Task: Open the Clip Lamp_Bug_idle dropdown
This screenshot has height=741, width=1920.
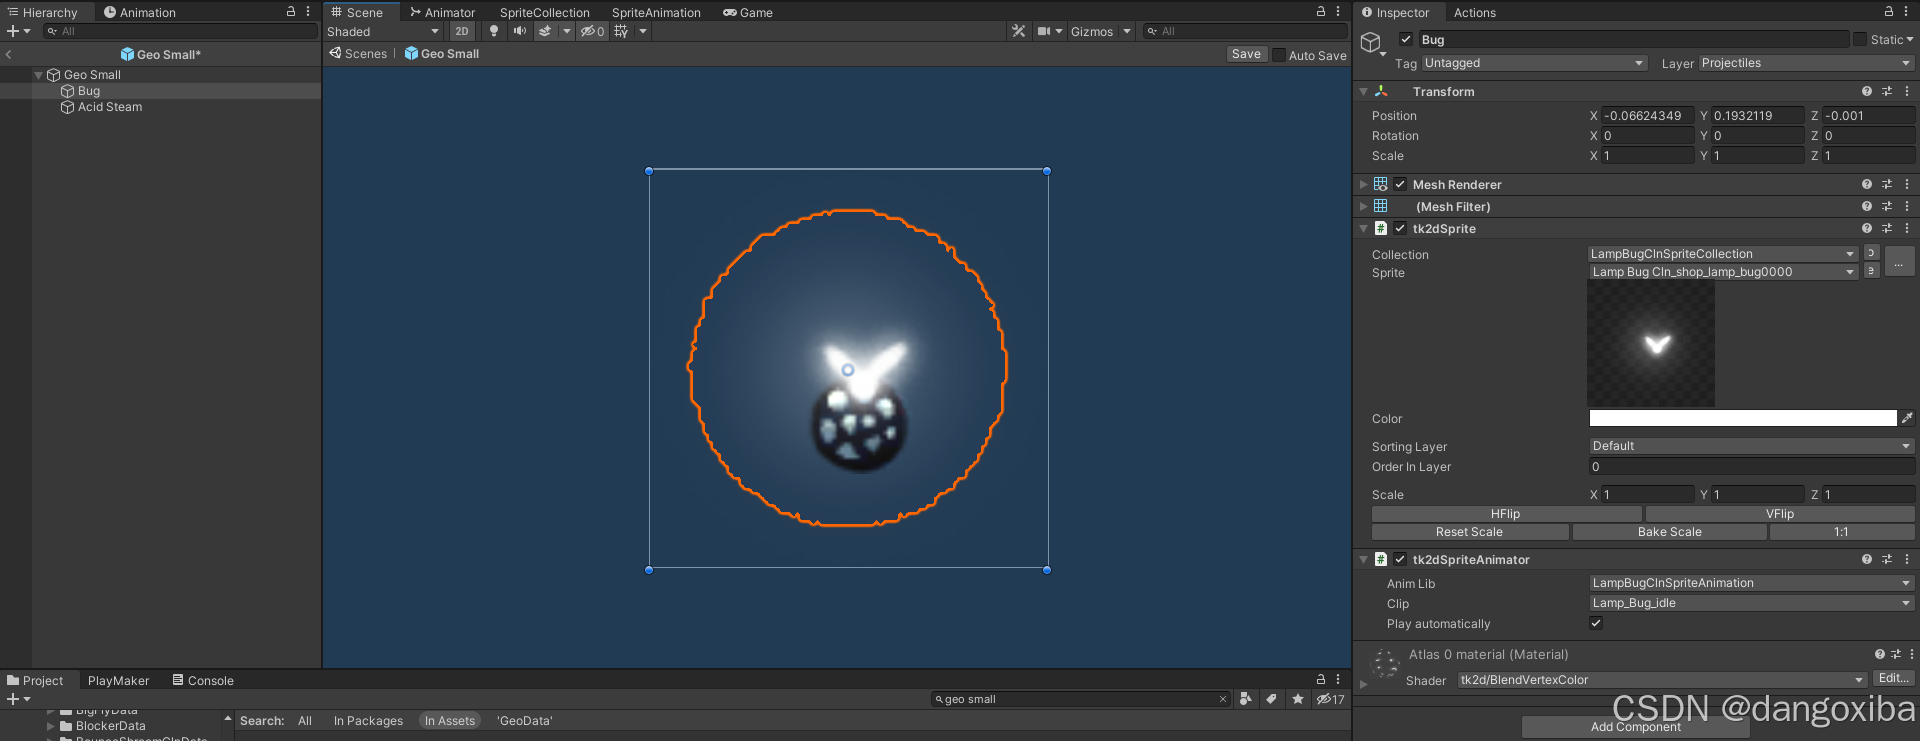Action: (x=1751, y=603)
